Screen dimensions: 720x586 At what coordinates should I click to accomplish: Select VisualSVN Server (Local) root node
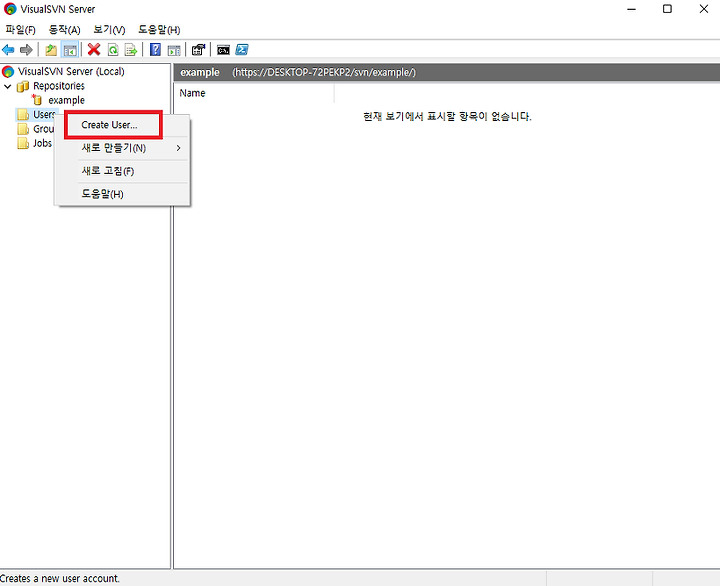[x=71, y=71]
